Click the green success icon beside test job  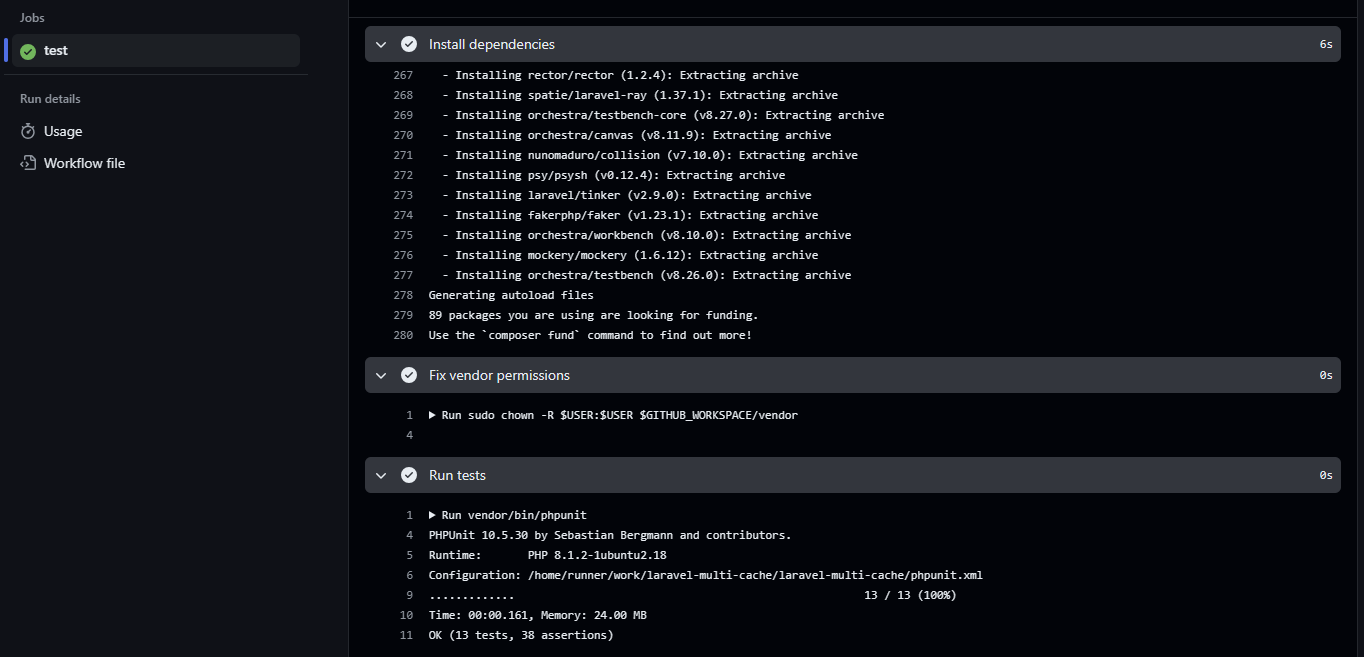click(x=28, y=51)
